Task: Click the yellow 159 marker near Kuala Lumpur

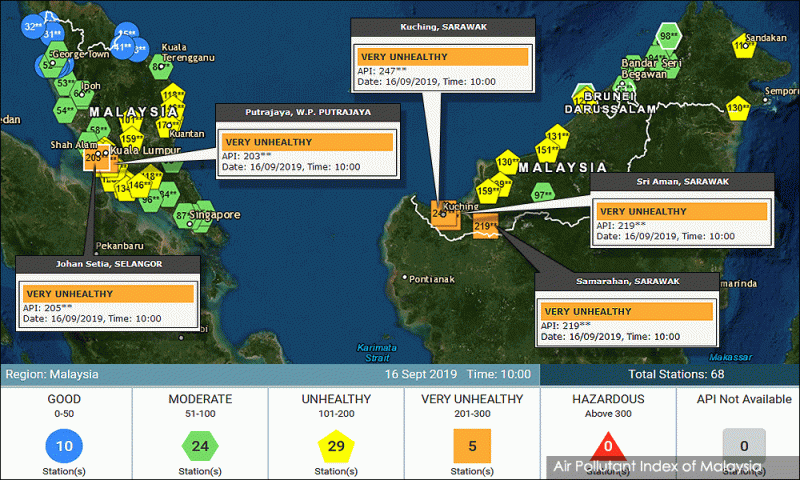Action: 131,139
